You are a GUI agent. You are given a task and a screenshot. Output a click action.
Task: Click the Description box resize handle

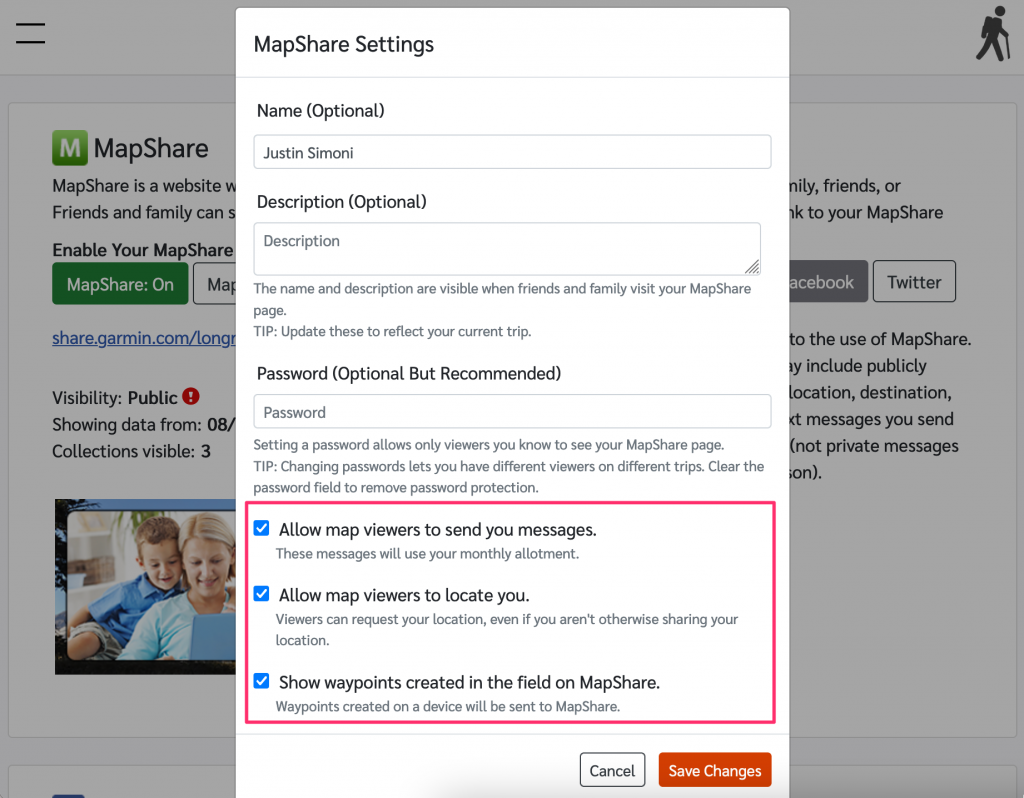pyautogui.click(x=751, y=265)
